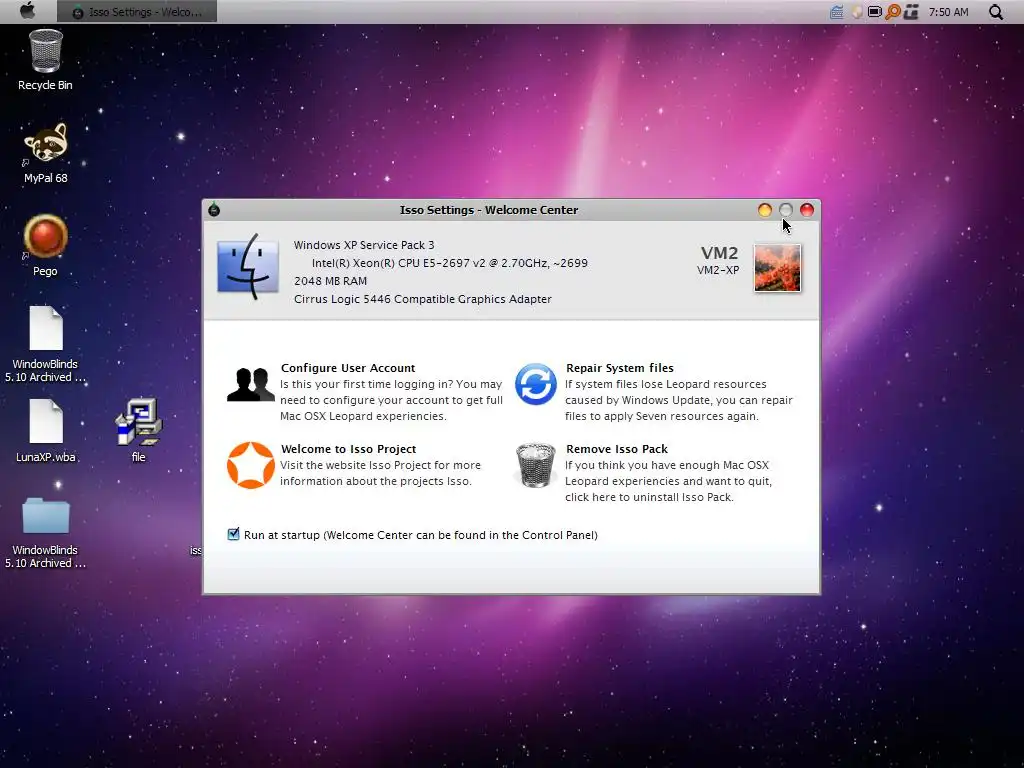Click the shield tray icon
Image resolution: width=1024 pixels, height=768 pixels.
coord(857,12)
